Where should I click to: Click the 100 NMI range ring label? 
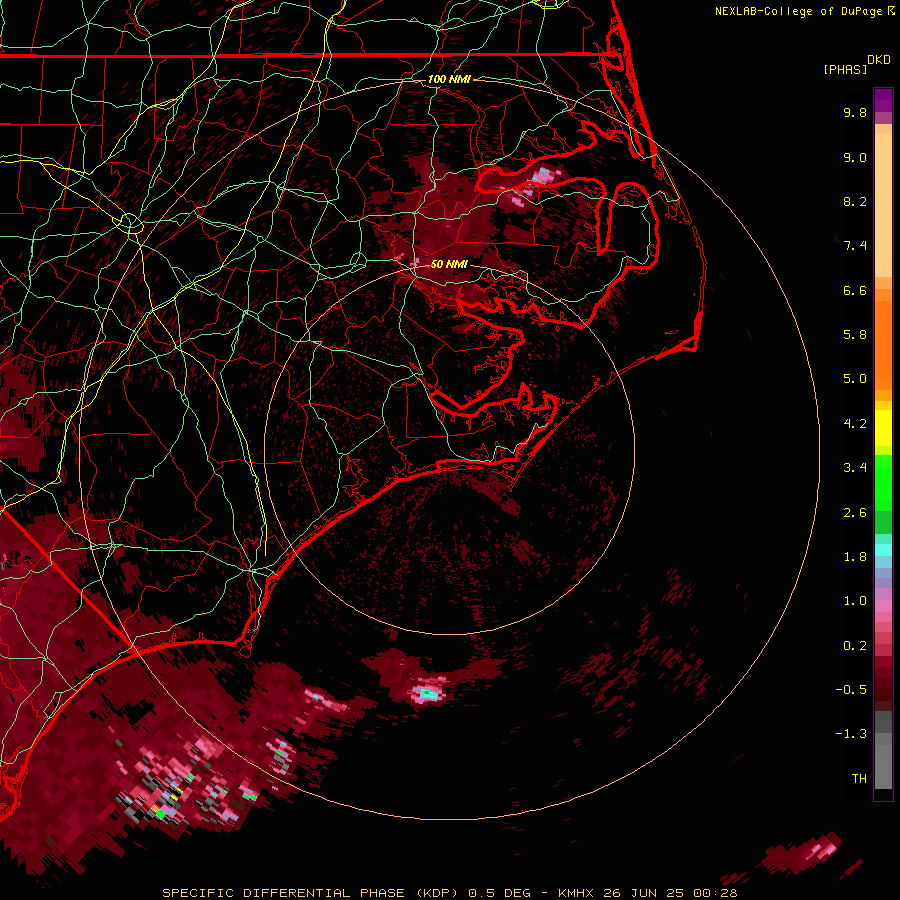449,79
